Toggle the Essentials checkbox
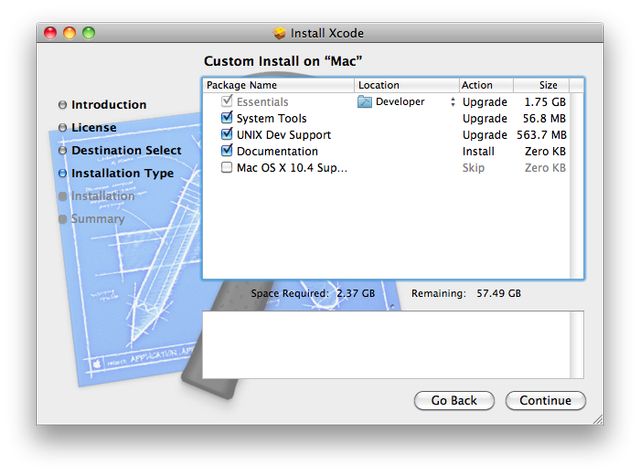This screenshot has height=475, width=640. pyautogui.click(x=227, y=101)
